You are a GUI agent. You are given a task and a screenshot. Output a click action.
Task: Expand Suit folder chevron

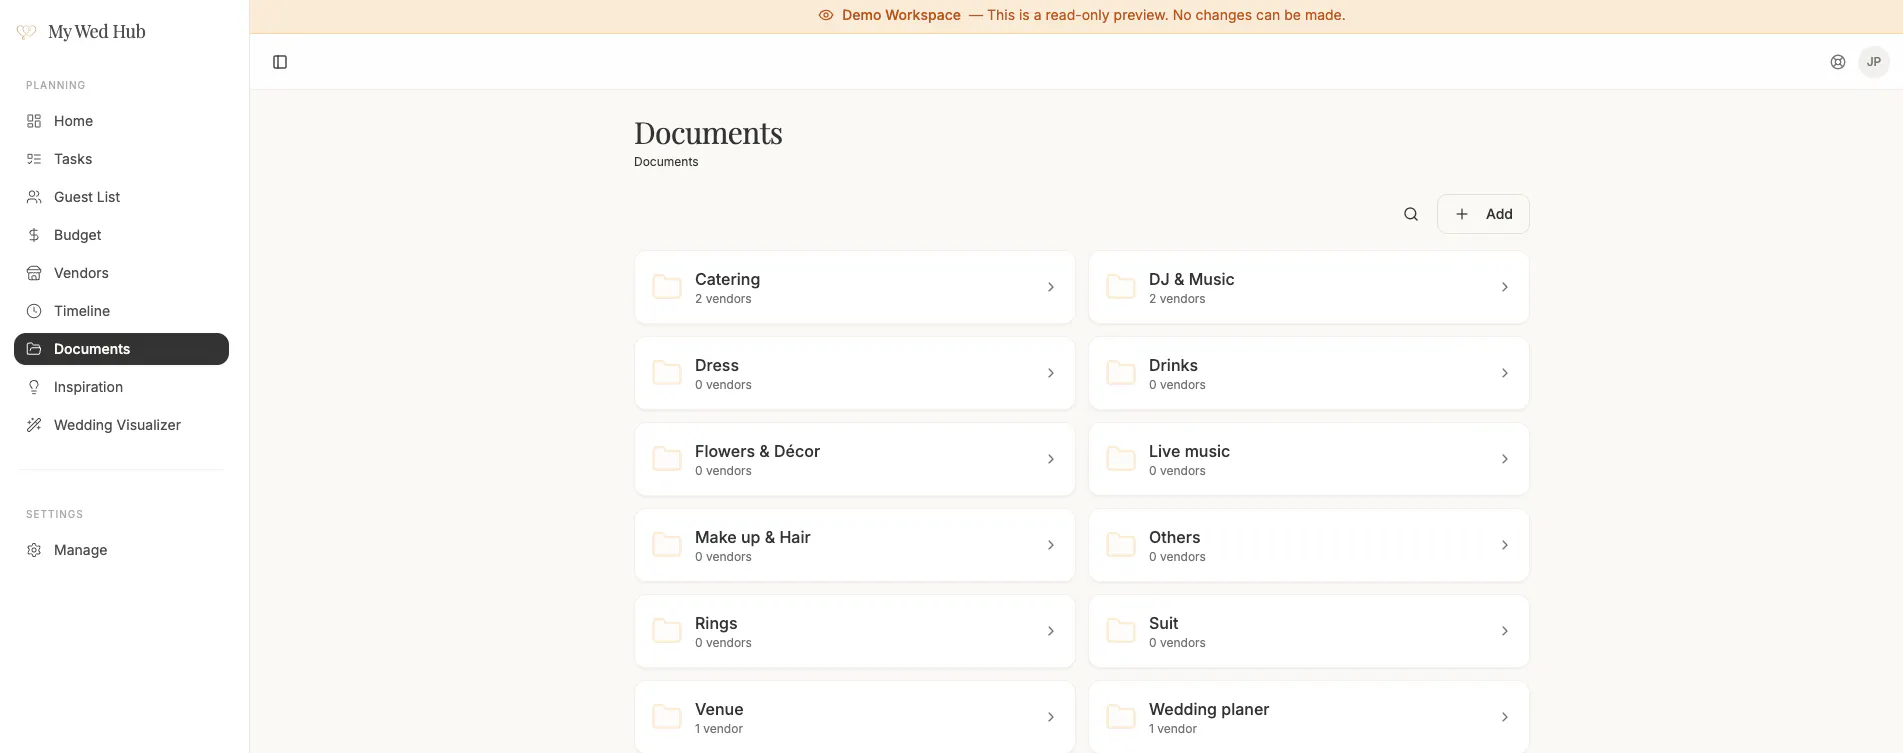click(1505, 631)
